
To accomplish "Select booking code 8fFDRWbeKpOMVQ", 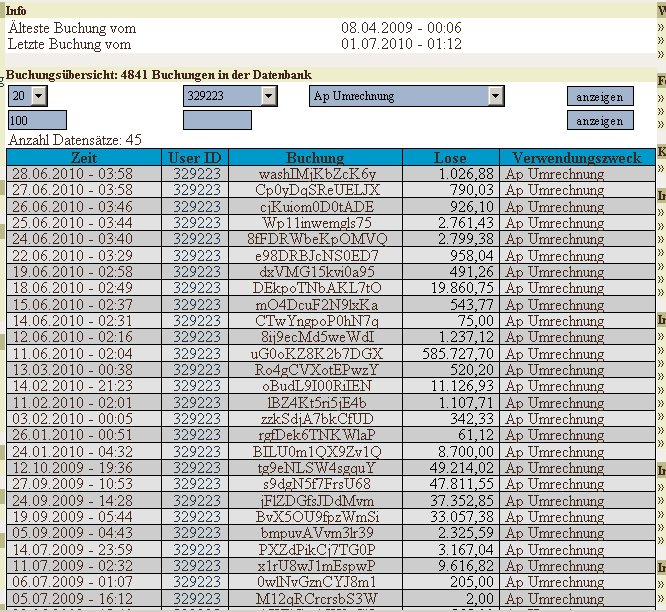I will point(317,239).
